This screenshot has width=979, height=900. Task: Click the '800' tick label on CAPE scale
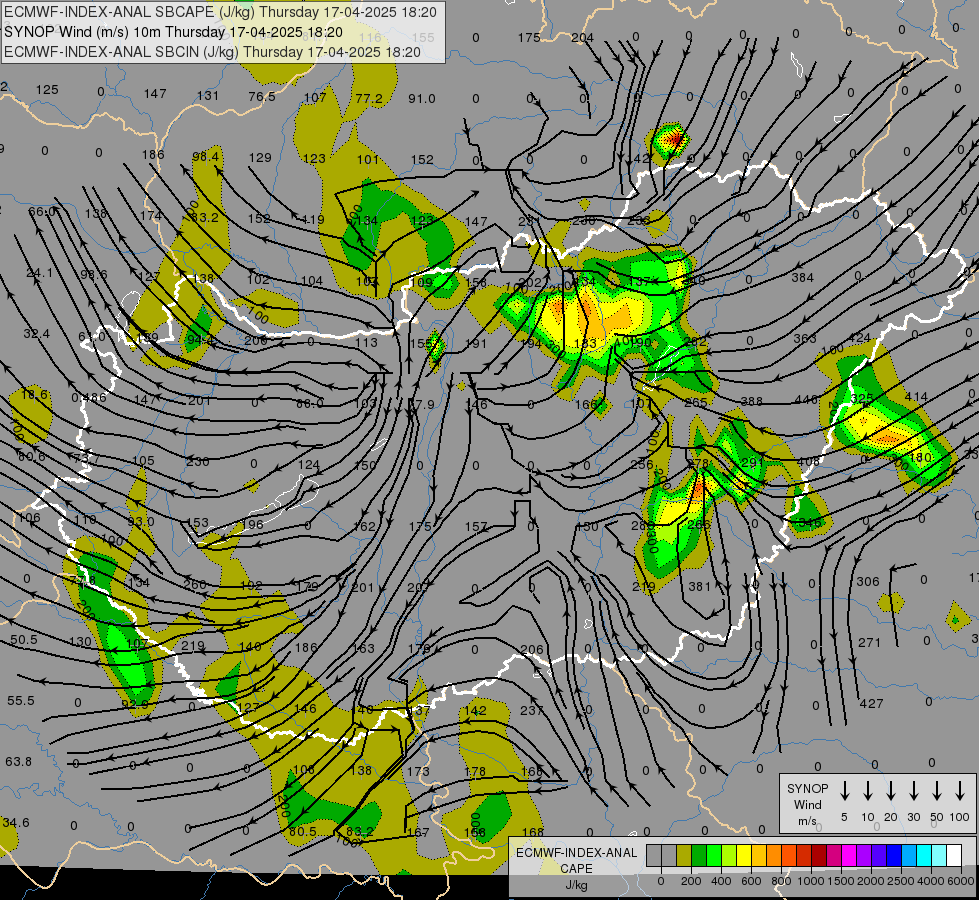pyautogui.click(x=781, y=881)
